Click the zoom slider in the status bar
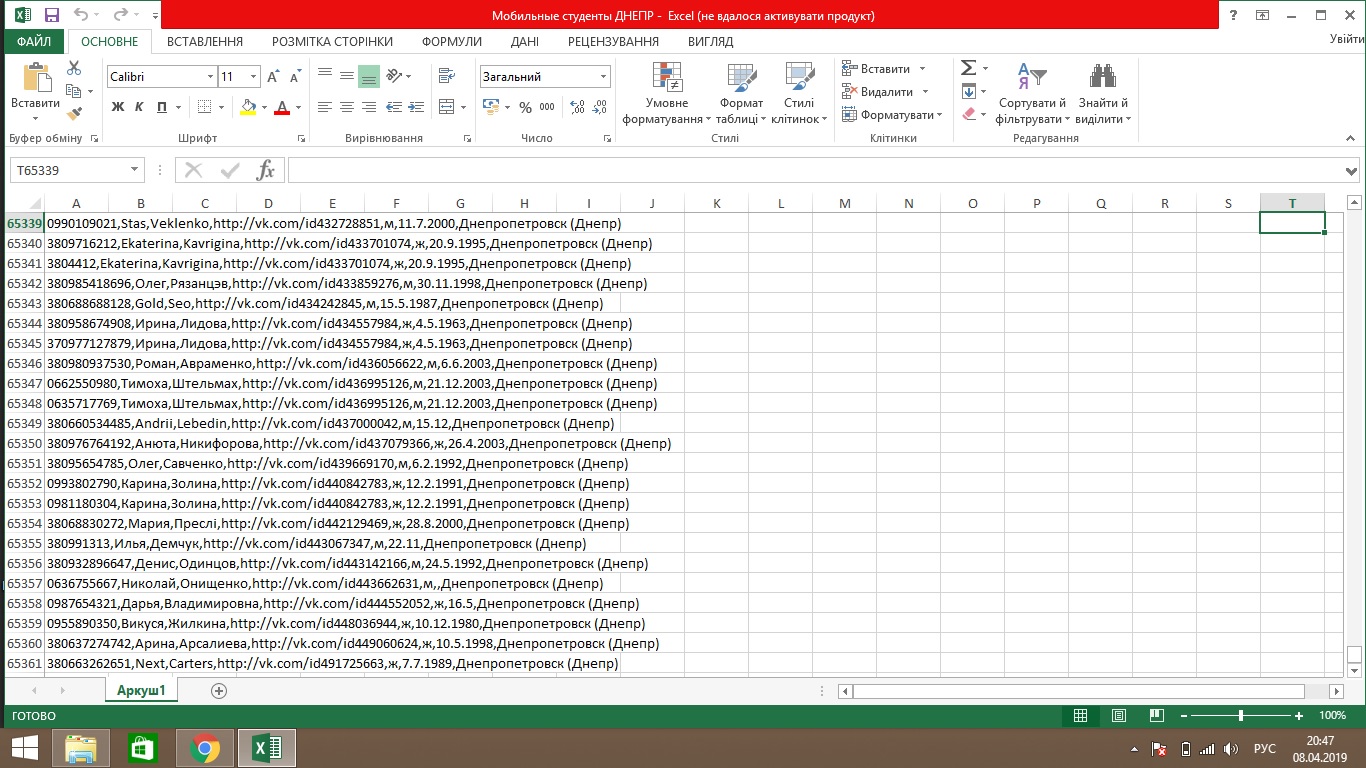Viewport: 1366px width, 768px height. click(x=1240, y=716)
